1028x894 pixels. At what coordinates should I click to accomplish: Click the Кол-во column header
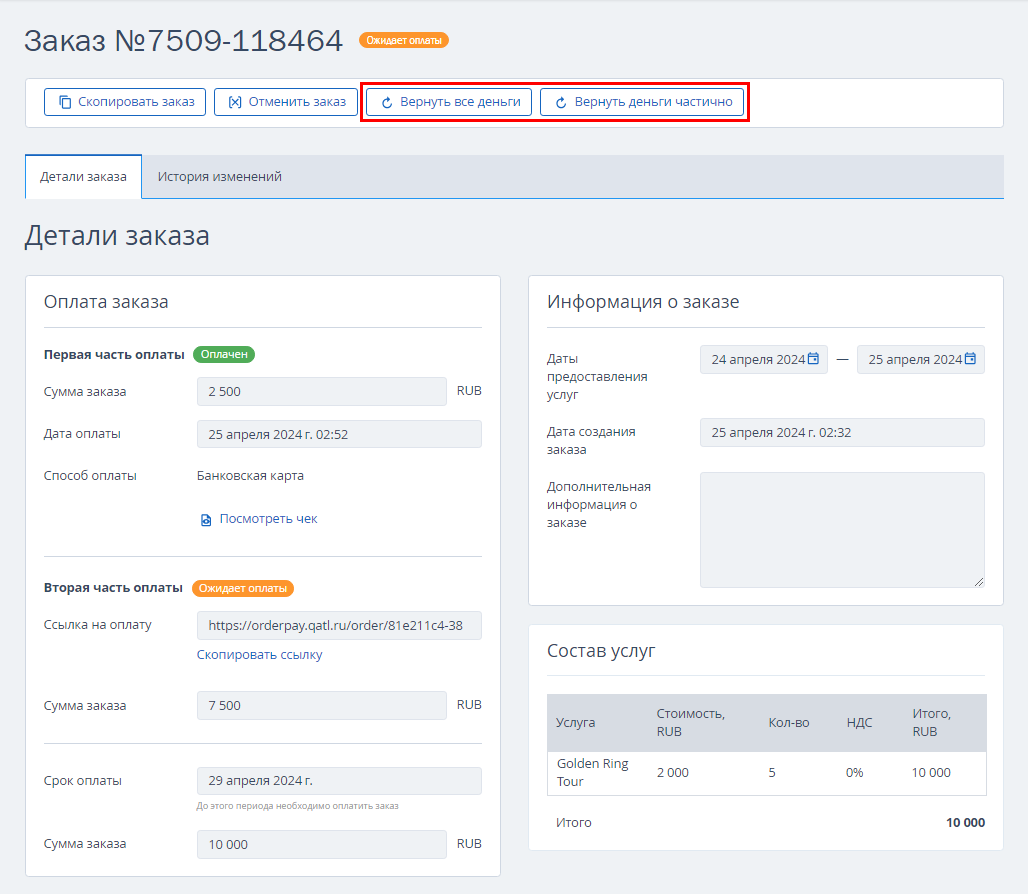coord(789,722)
